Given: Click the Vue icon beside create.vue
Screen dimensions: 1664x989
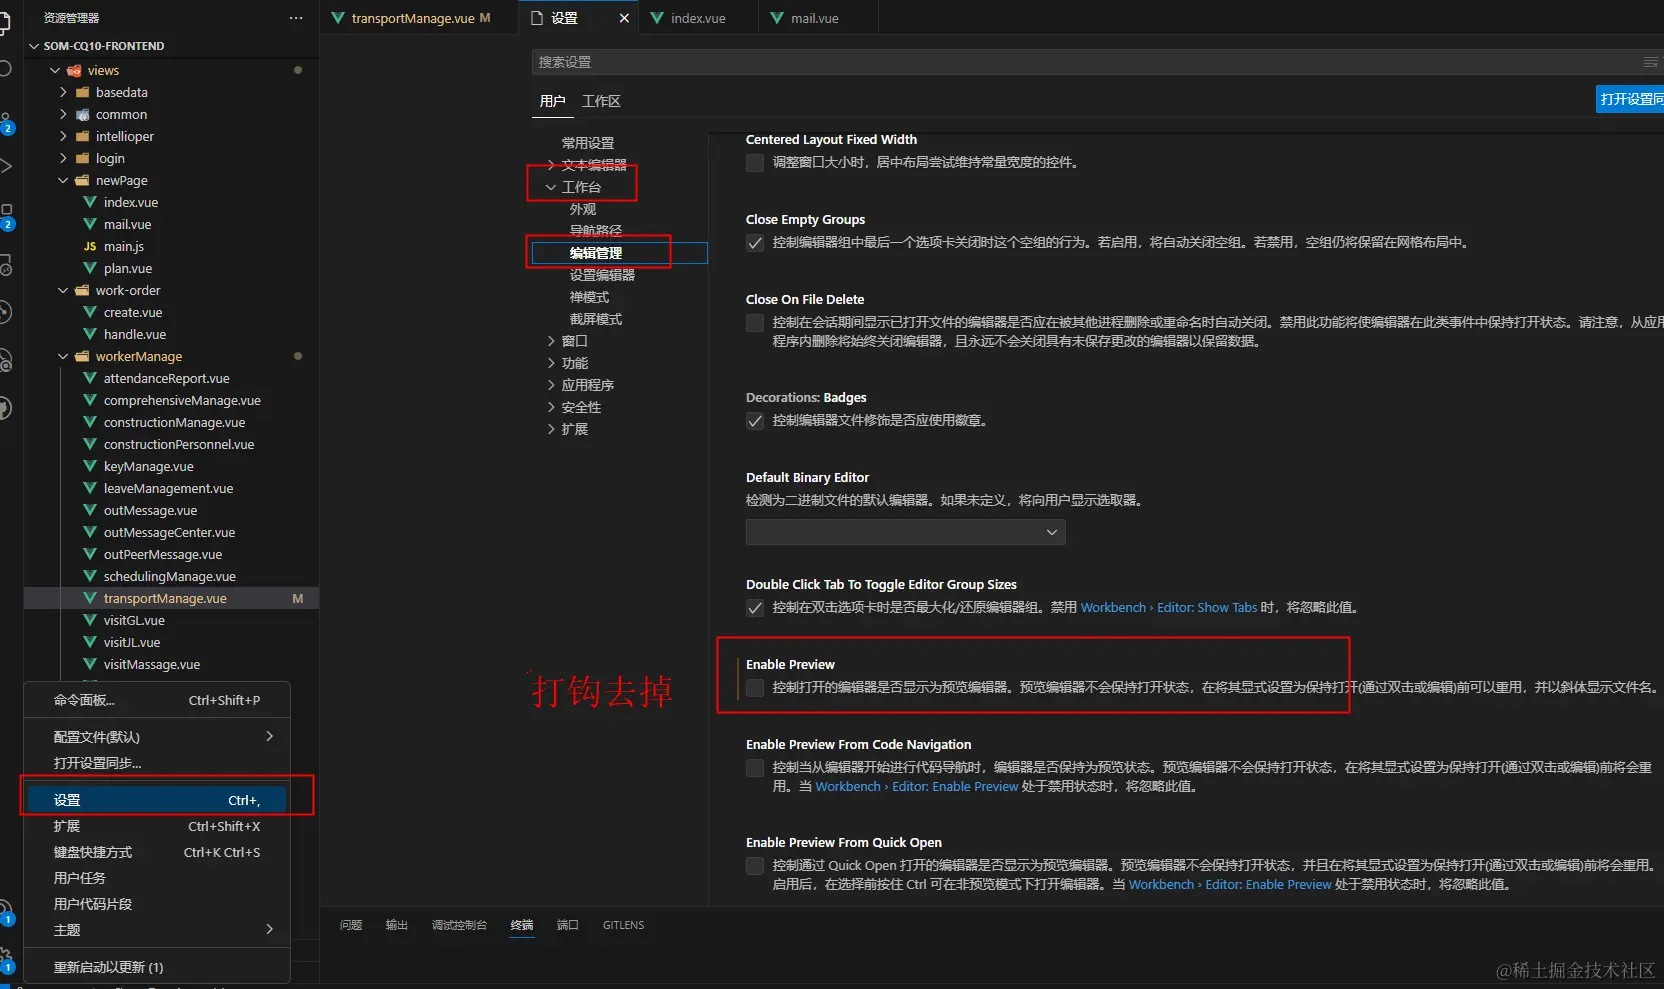Looking at the screenshot, I should click(90, 312).
